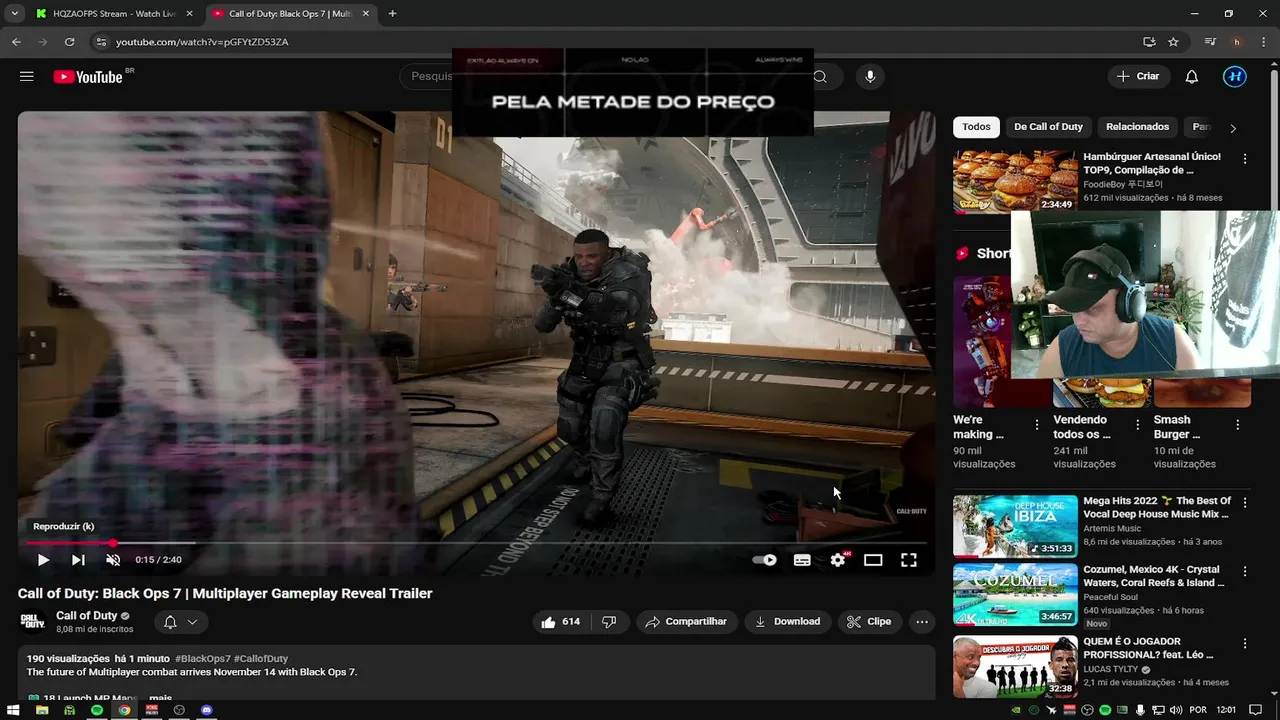Play the video with the play button
Screen dimensions: 1280x720
tap(43, 560)
